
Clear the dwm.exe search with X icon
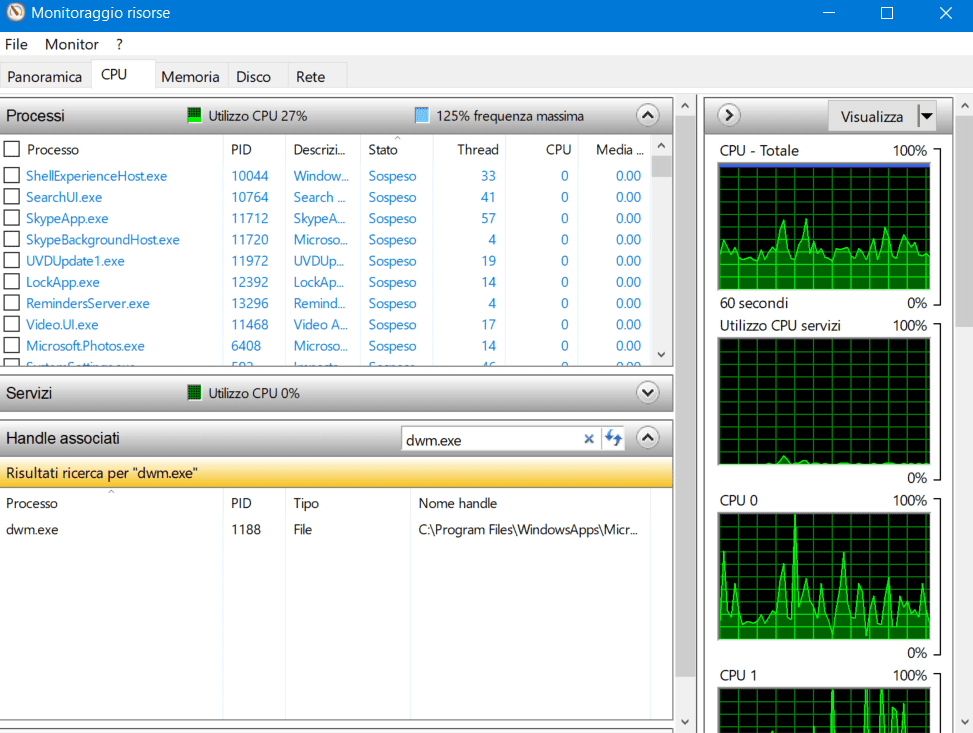point(589,439)
